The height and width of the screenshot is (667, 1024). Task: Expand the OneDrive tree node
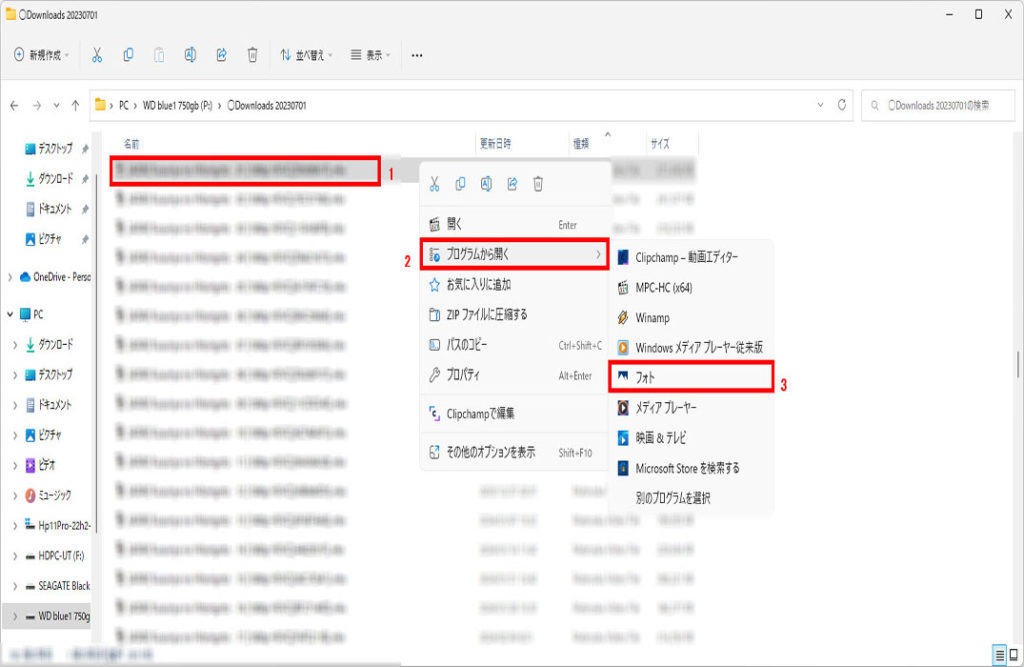click(11, 277)
